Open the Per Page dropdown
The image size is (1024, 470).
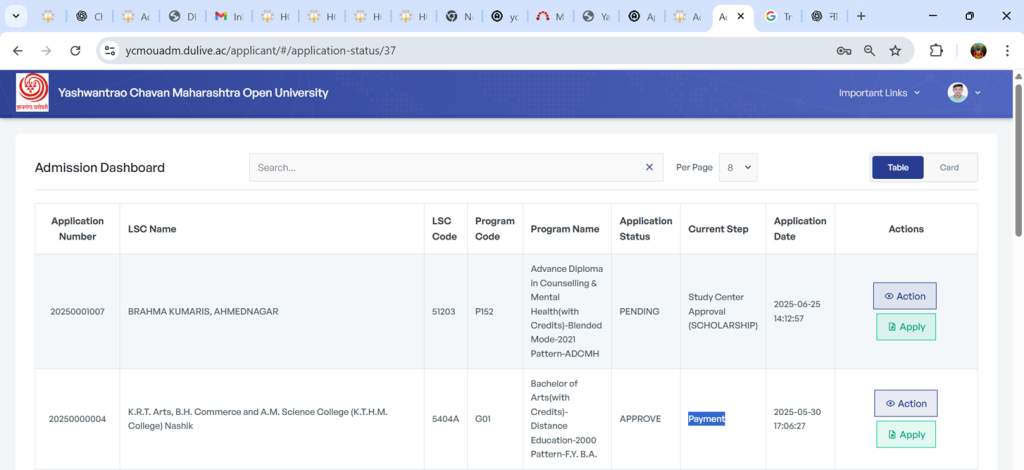tap(738, 168)
